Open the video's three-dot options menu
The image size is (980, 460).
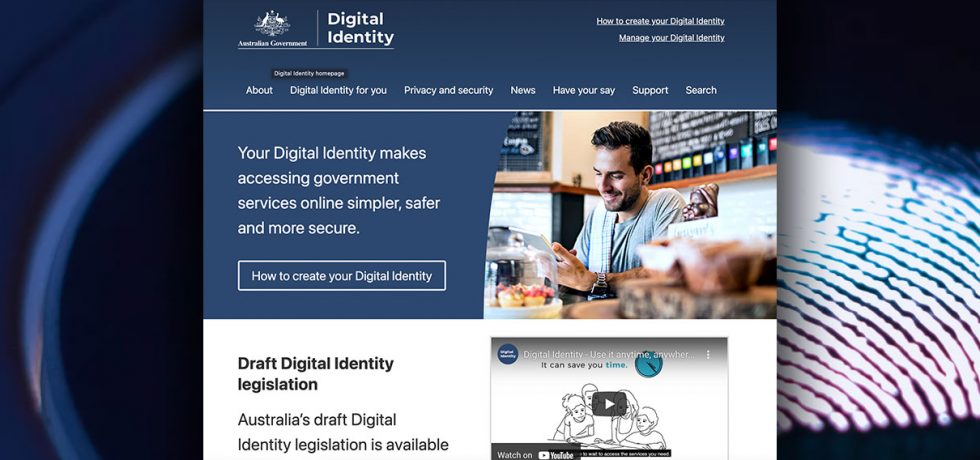point(708,354)
